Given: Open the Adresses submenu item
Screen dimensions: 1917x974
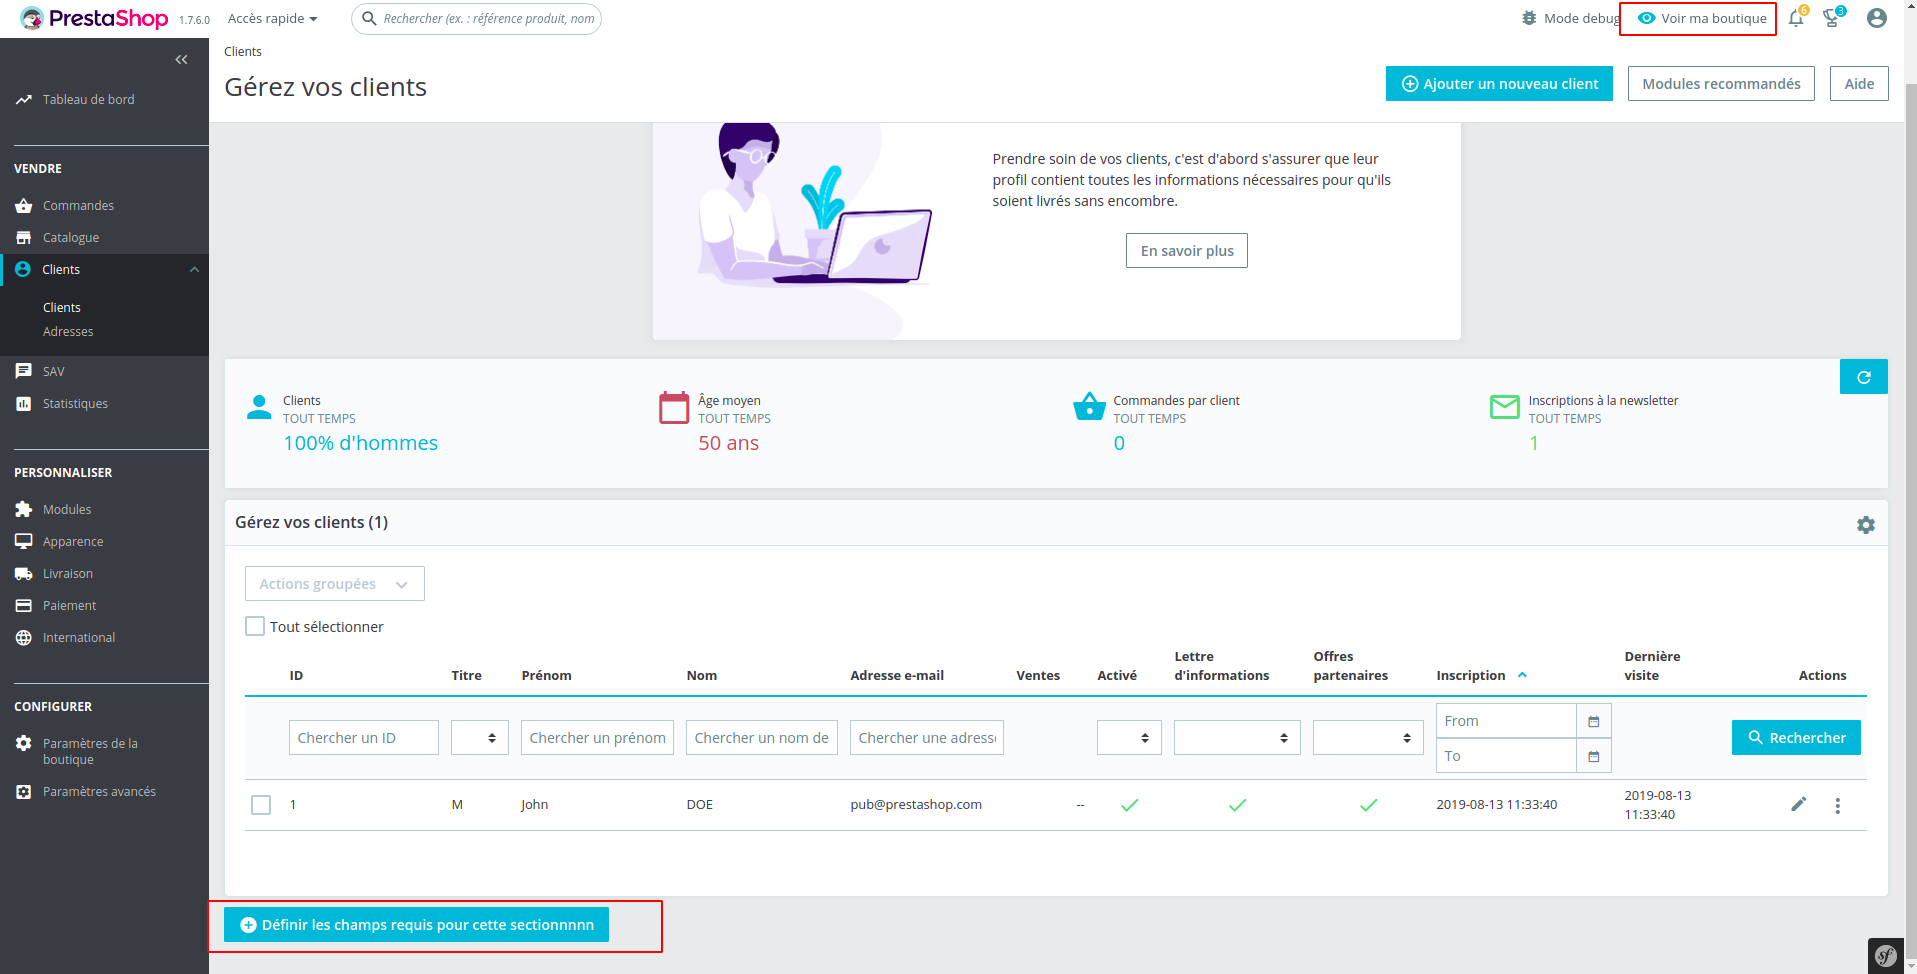Looking at the screenshot, I should click(68, 331).
